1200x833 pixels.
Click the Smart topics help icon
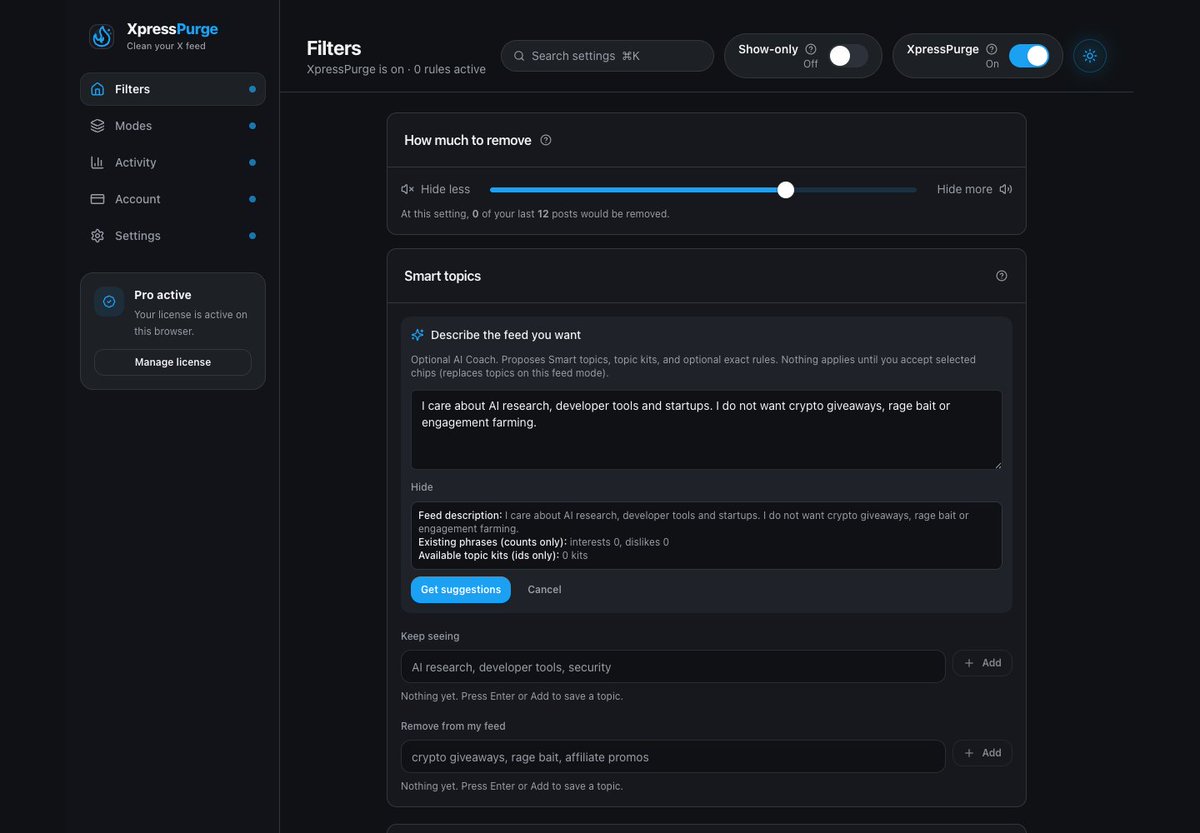tap(1002, 276)
